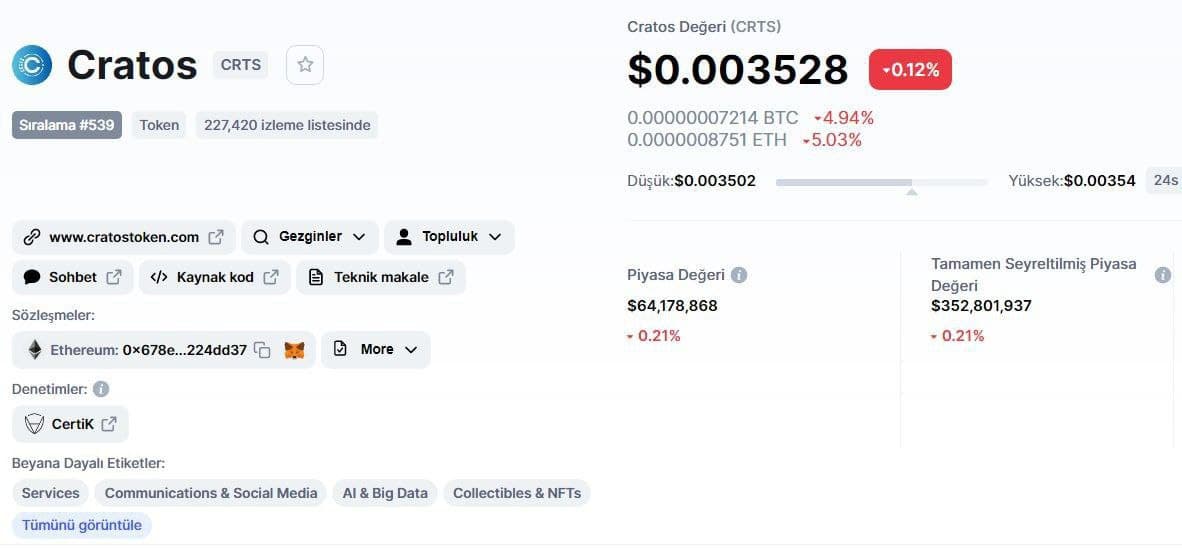Add Cratos to watchlist with the star icon
The width and height of the screenshot is (1182, 548).
(305, 65)
